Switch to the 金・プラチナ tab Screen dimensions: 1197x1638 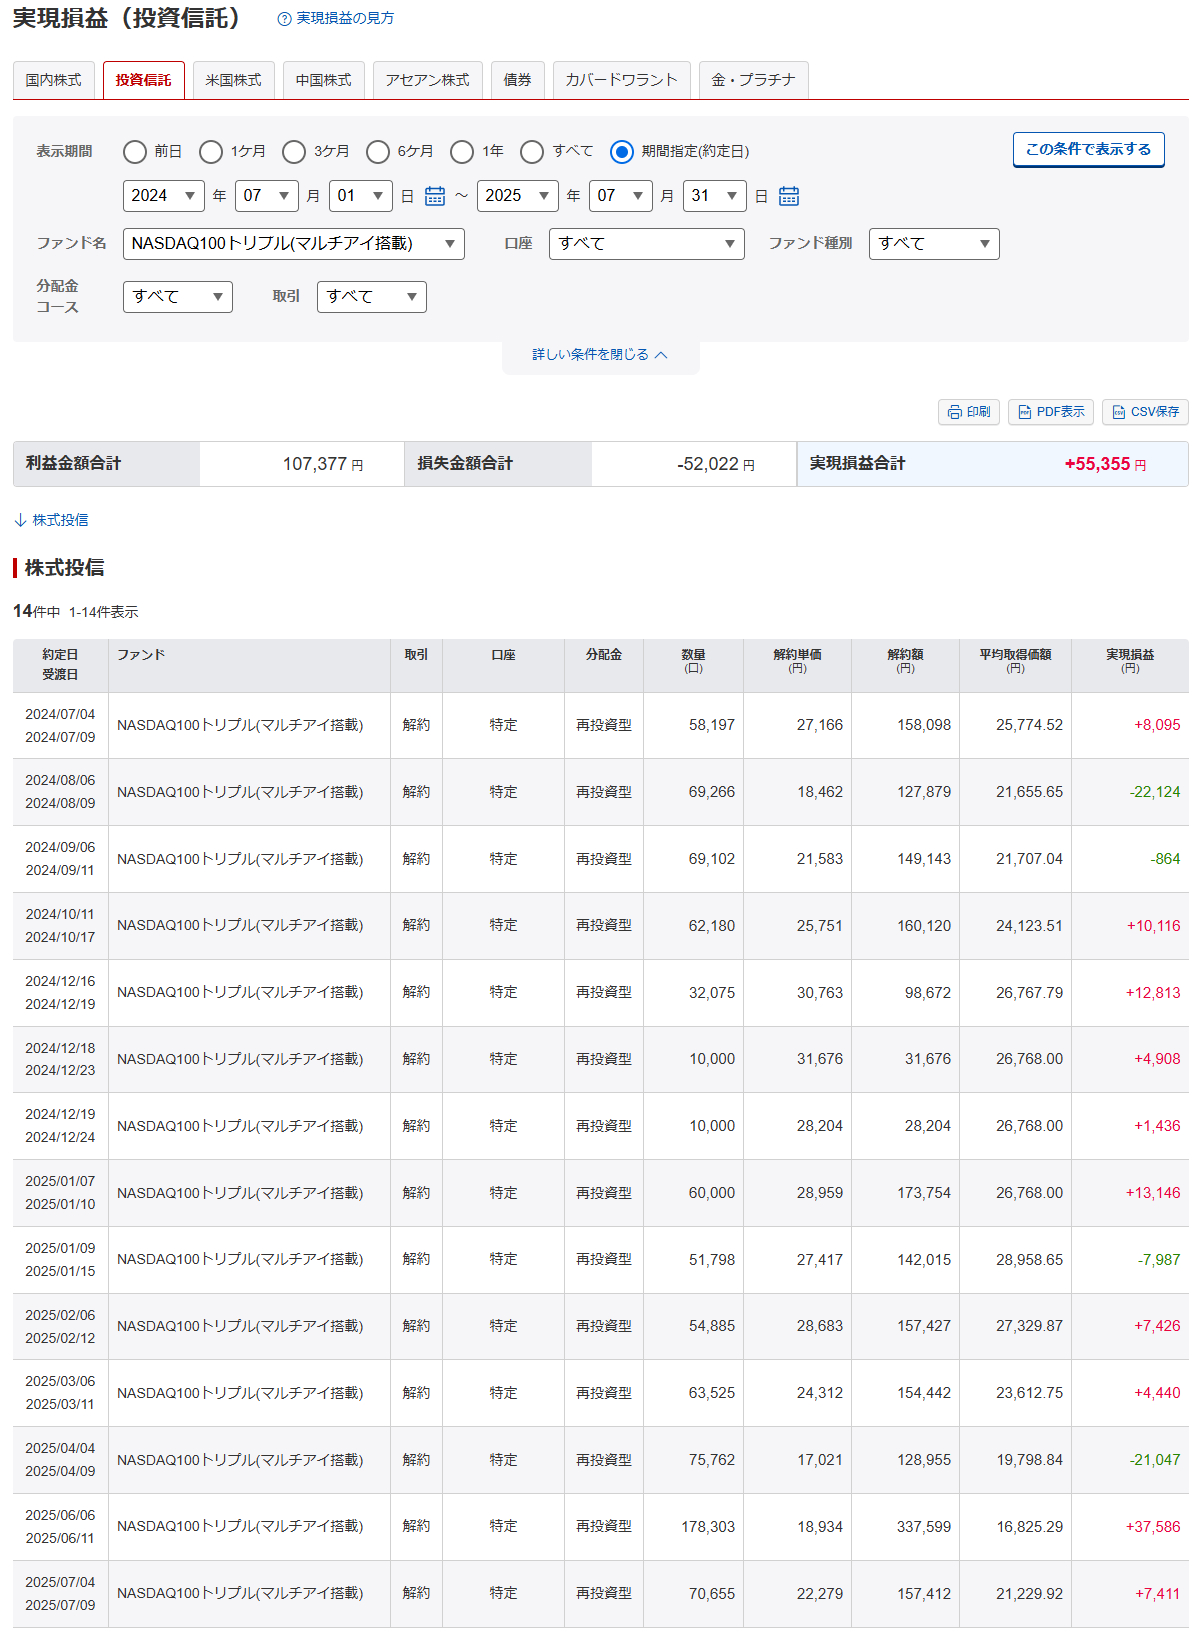(754, 80)
